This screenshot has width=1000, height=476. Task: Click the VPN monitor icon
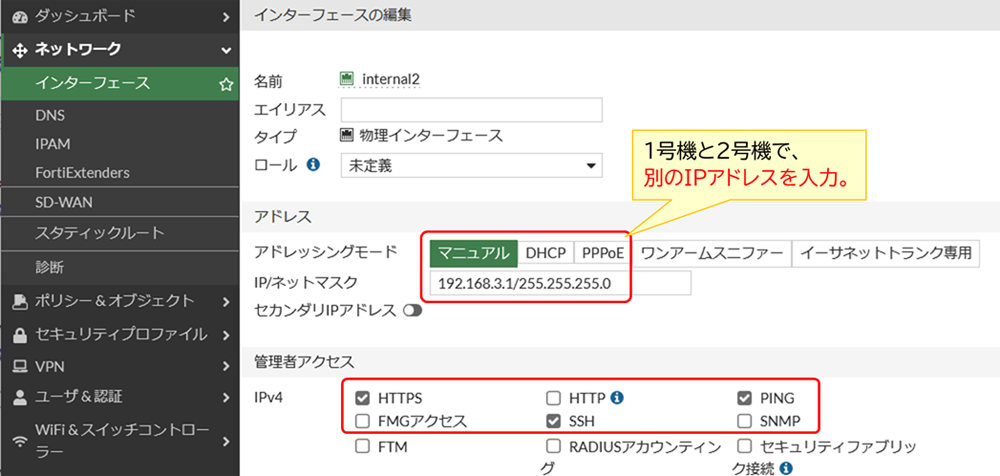(20, 366)
